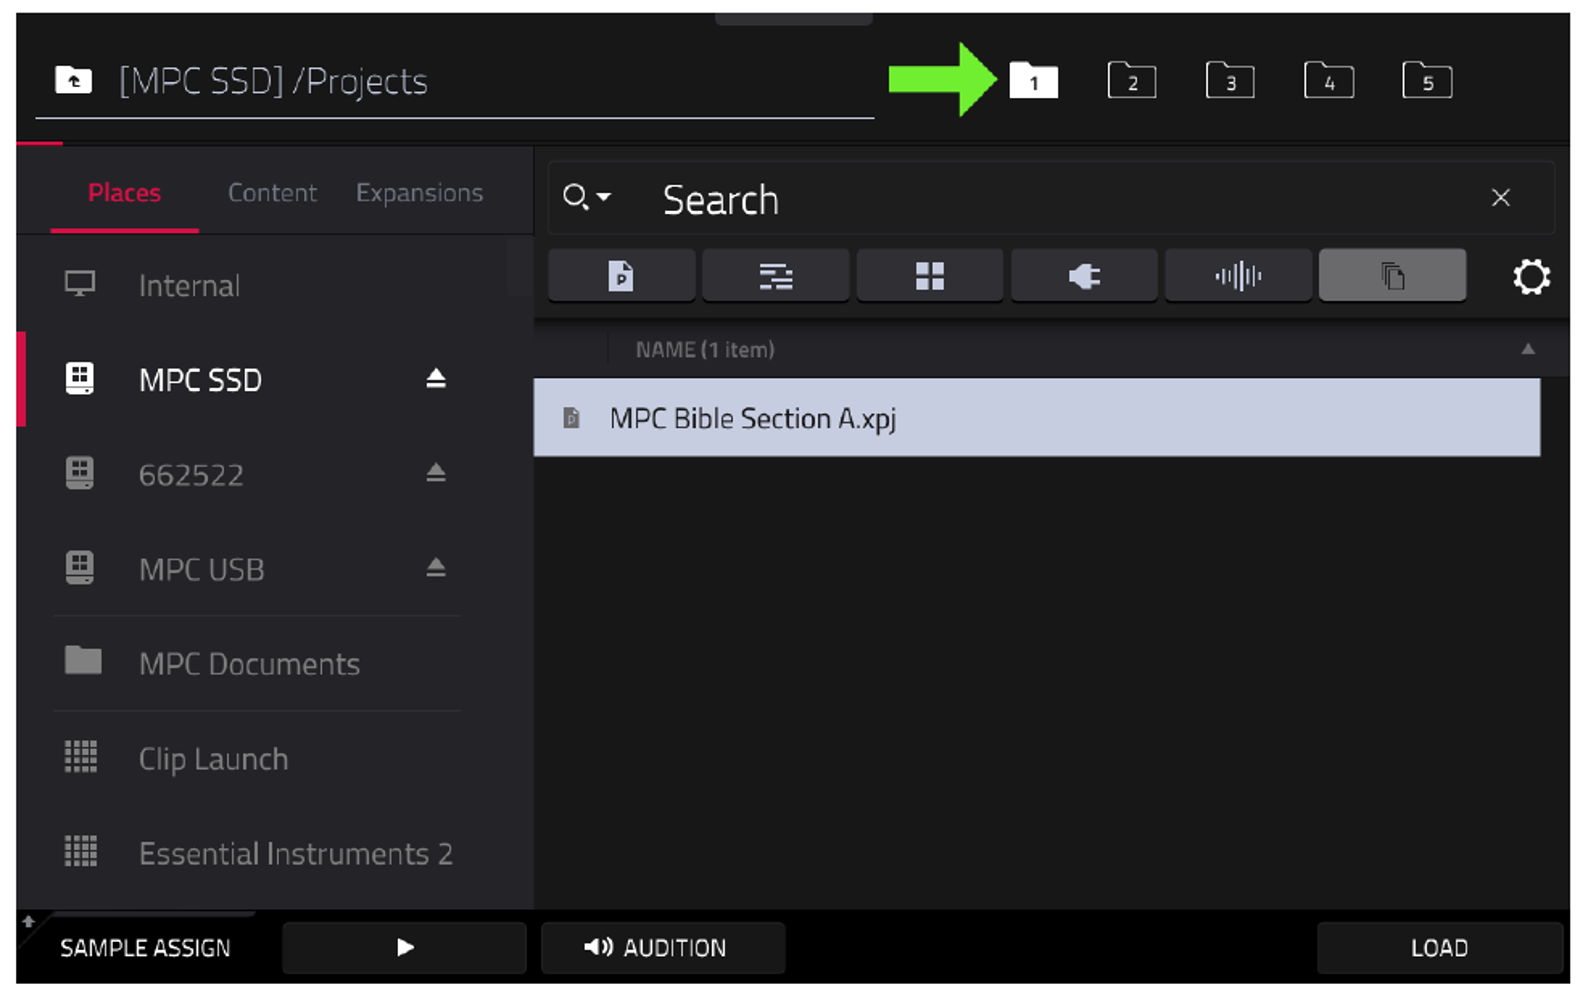Click the LOAD button

tap(1439, 948)
